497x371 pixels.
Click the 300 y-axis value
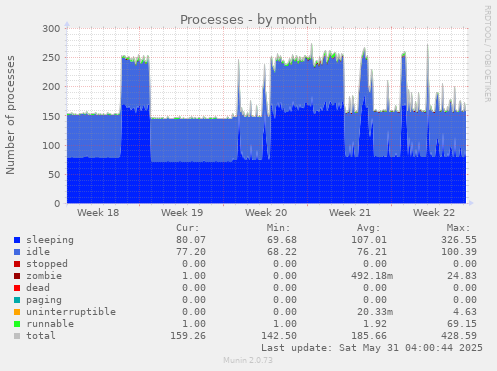(51, 29)
